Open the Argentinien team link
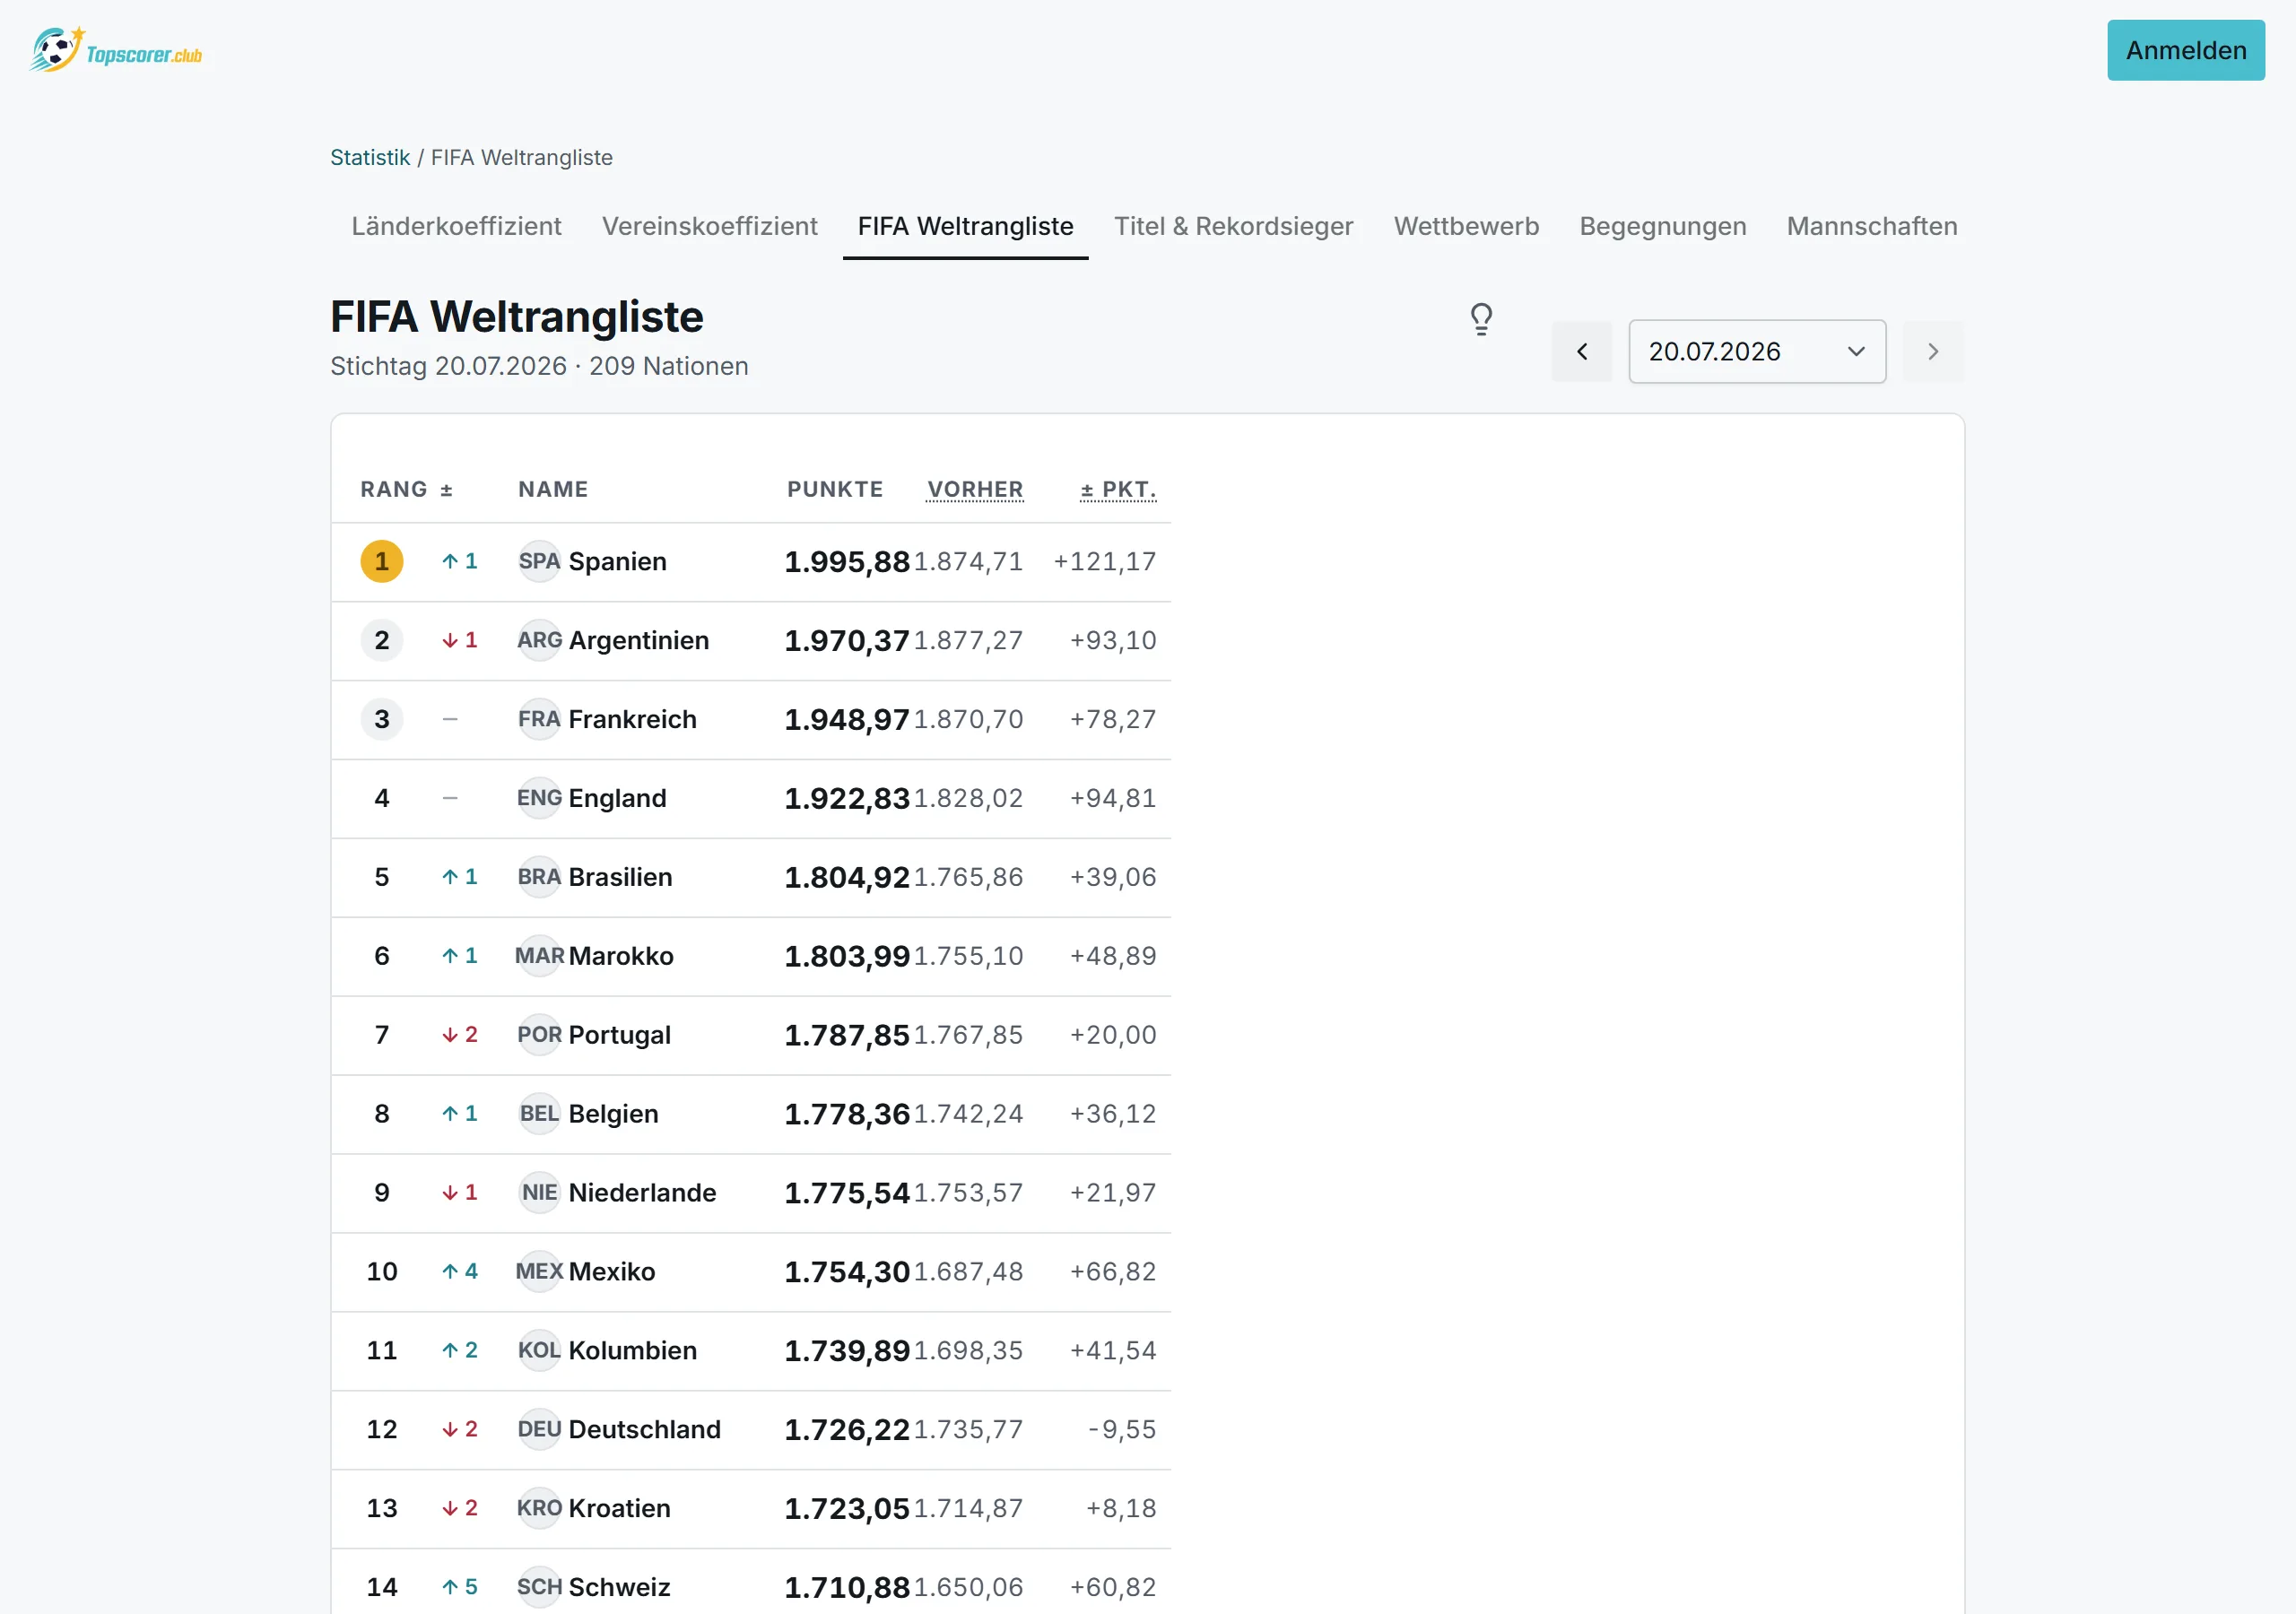The height and width of the screenshot is (1614, 2296). (638, 640)
